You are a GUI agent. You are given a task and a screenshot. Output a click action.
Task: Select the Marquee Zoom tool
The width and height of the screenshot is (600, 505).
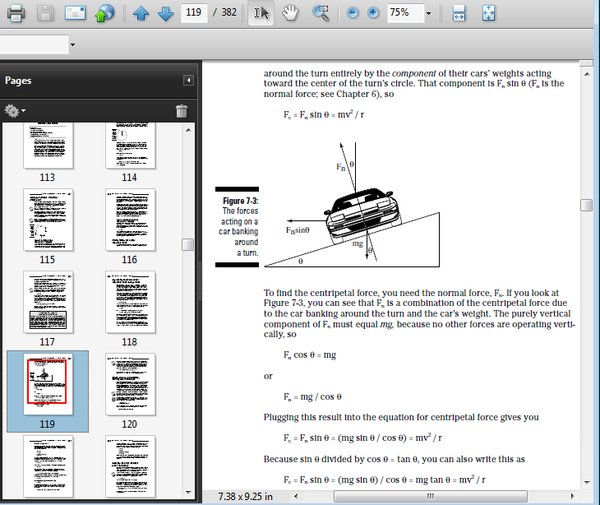pyautogui.click(x=320, y=14)
